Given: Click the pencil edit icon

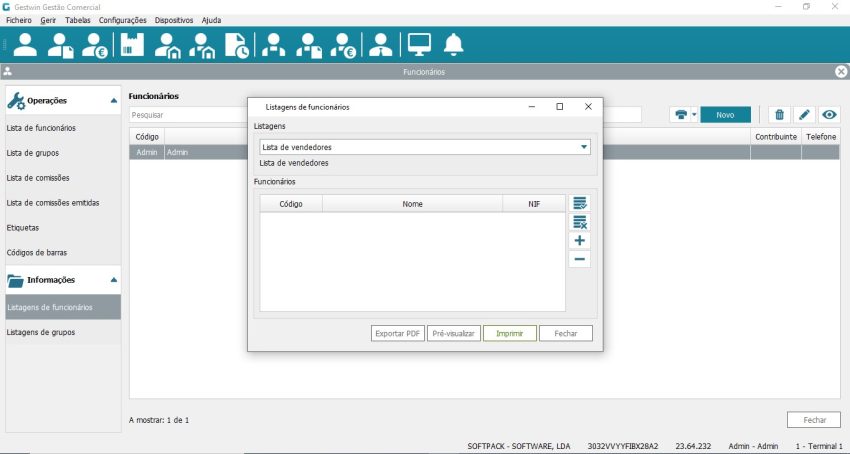Looking at the screenshot, I should tap(804, 115).
